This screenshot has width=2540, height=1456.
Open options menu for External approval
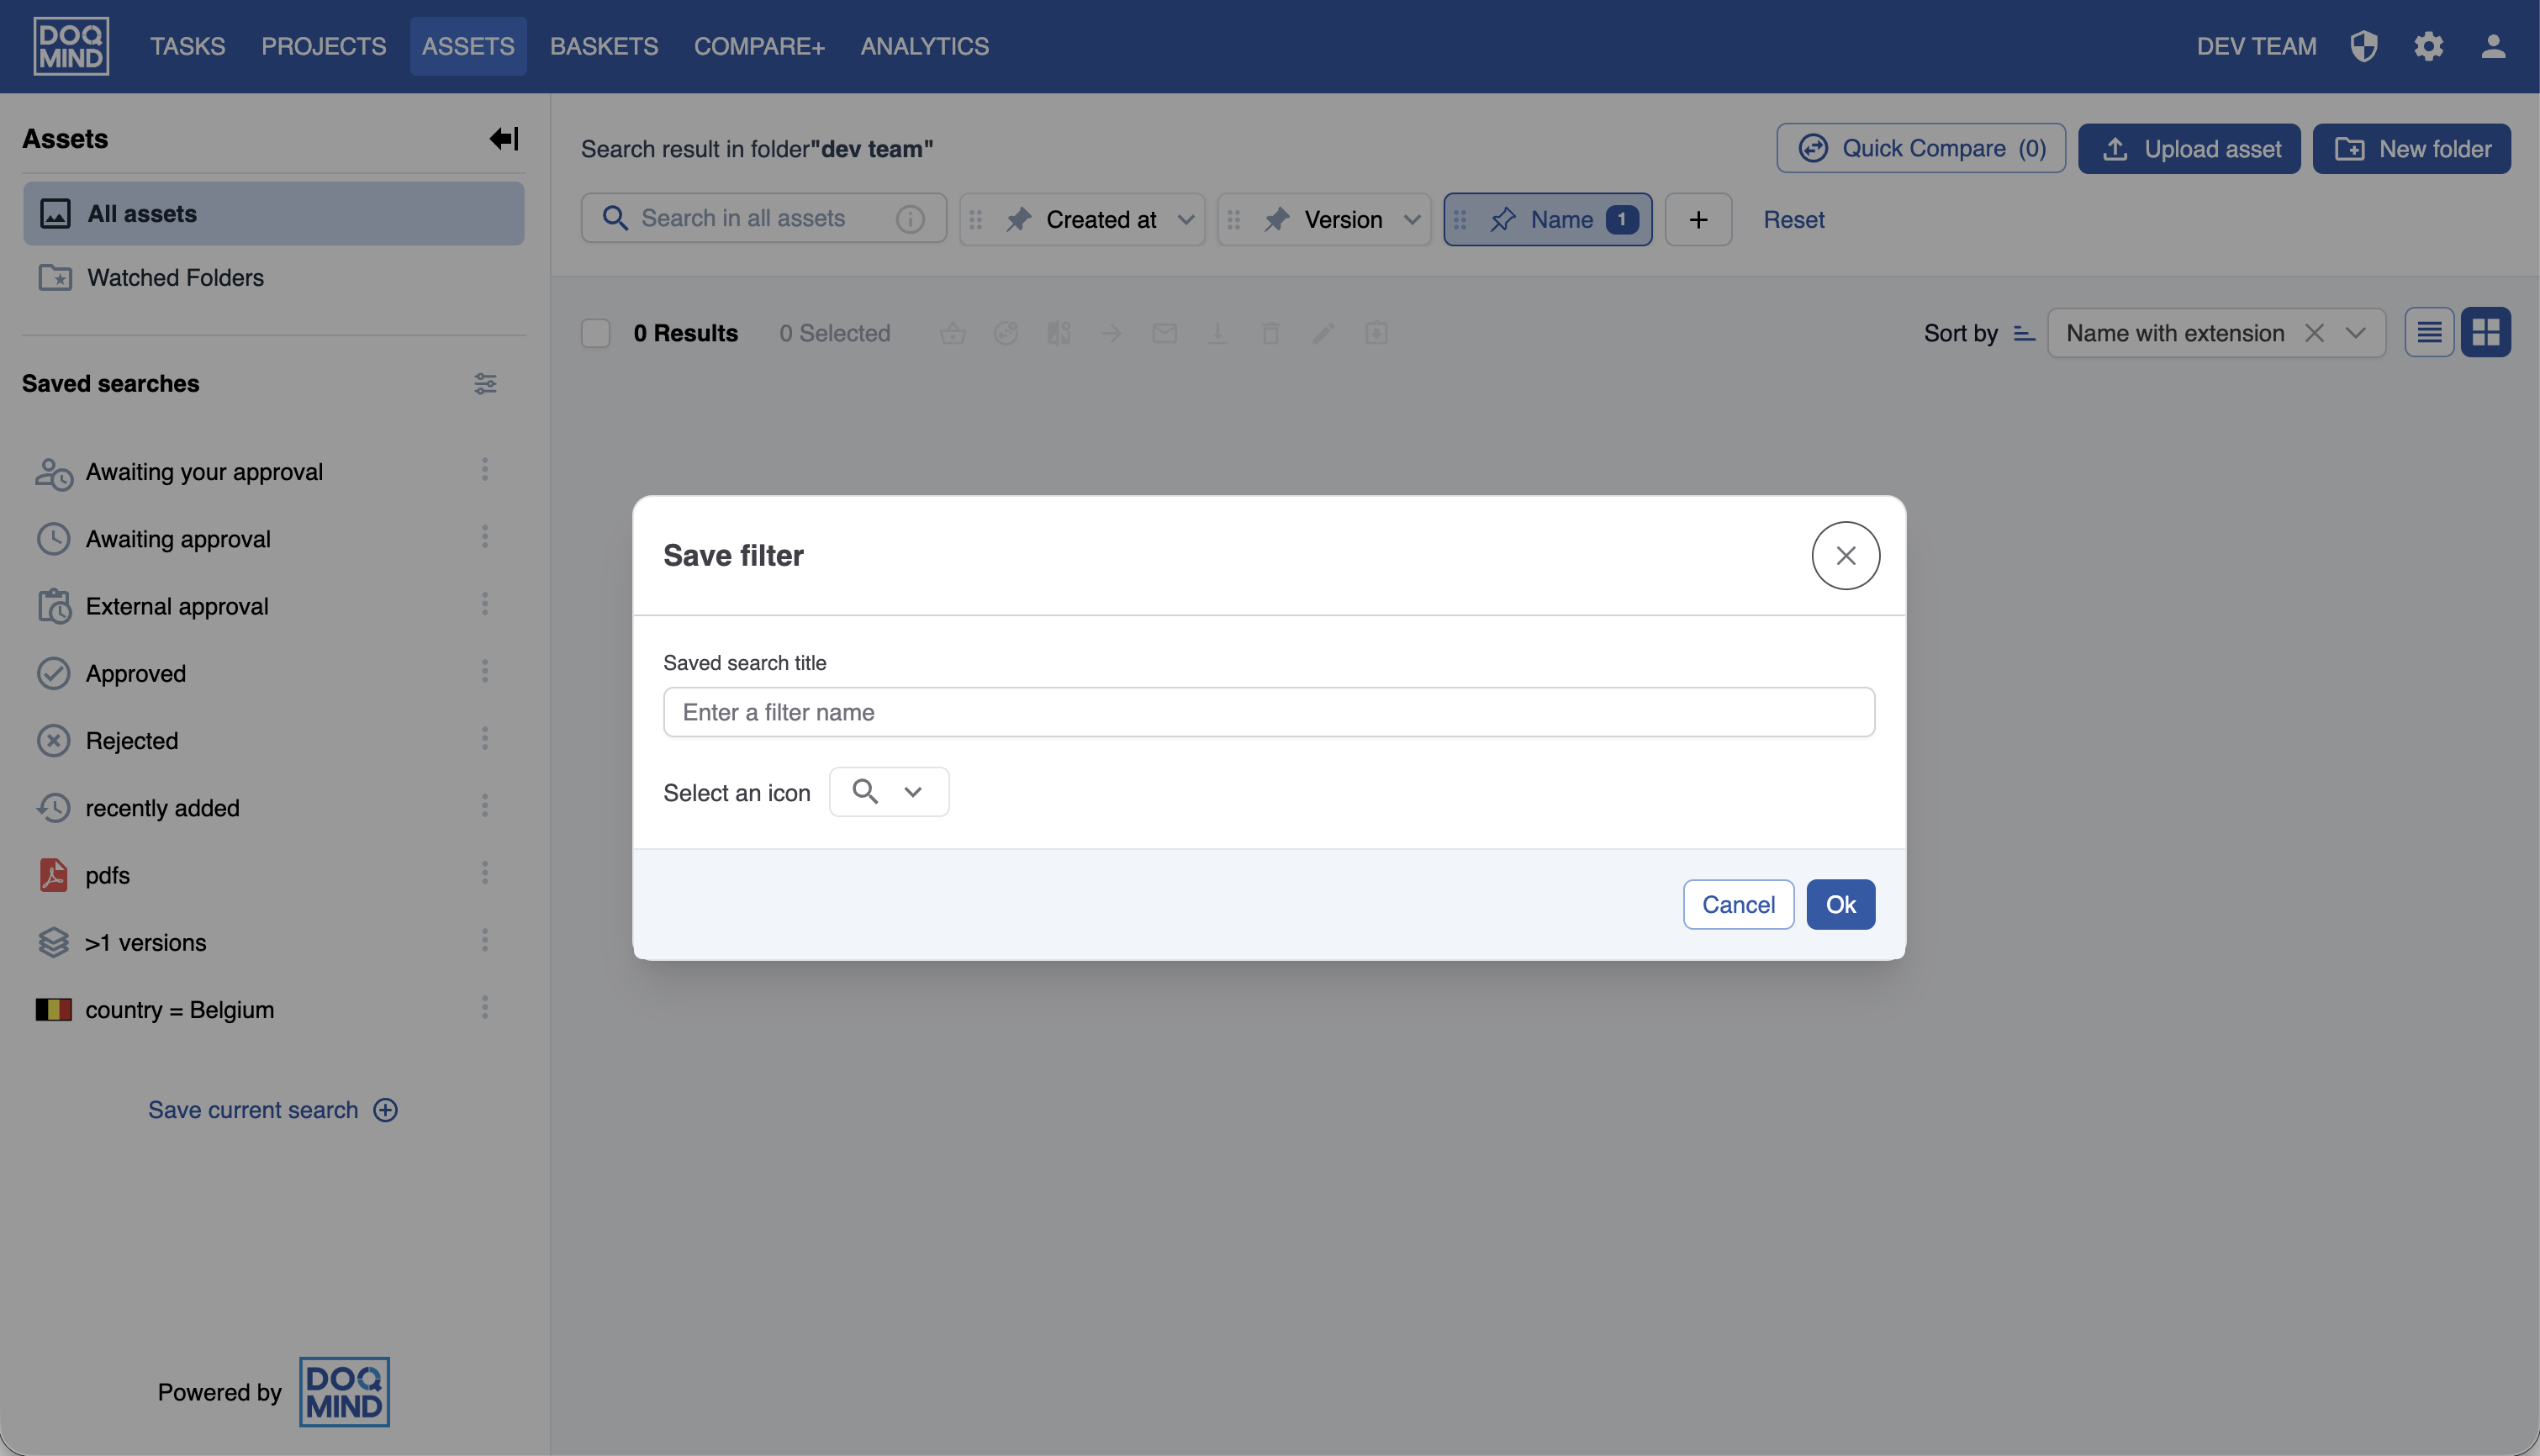[x=485, y=604]
